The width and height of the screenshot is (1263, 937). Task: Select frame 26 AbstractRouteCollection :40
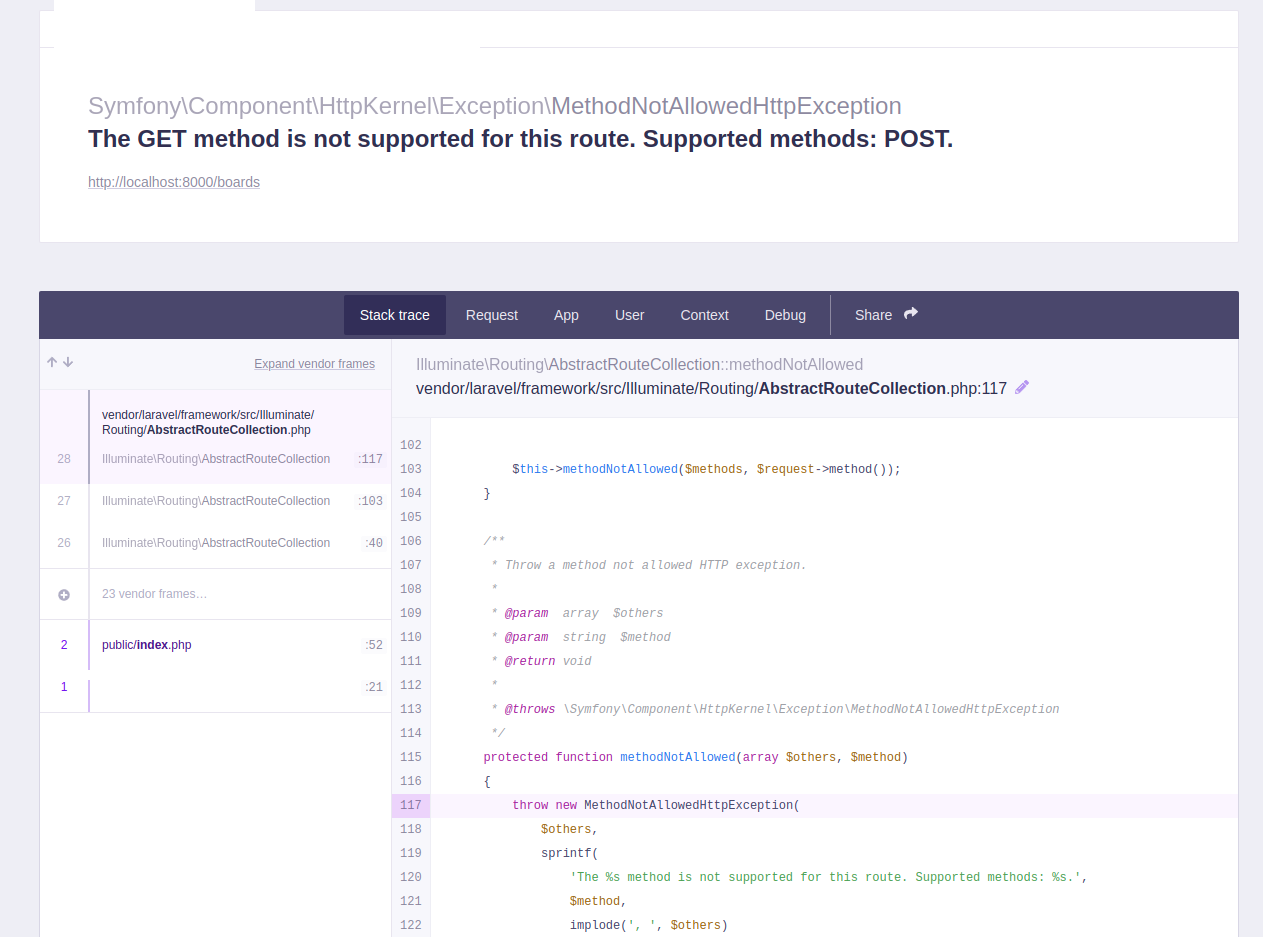coord(215,543)
